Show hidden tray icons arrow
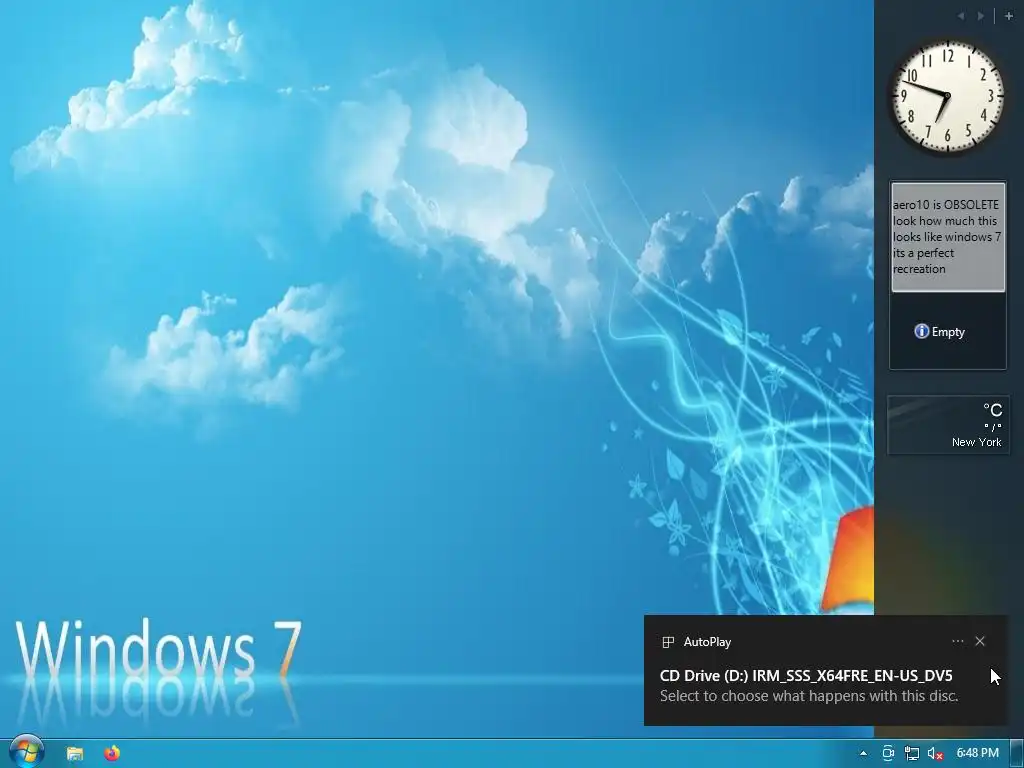This screenshot has width=1024, height=768. coord(863,753)
